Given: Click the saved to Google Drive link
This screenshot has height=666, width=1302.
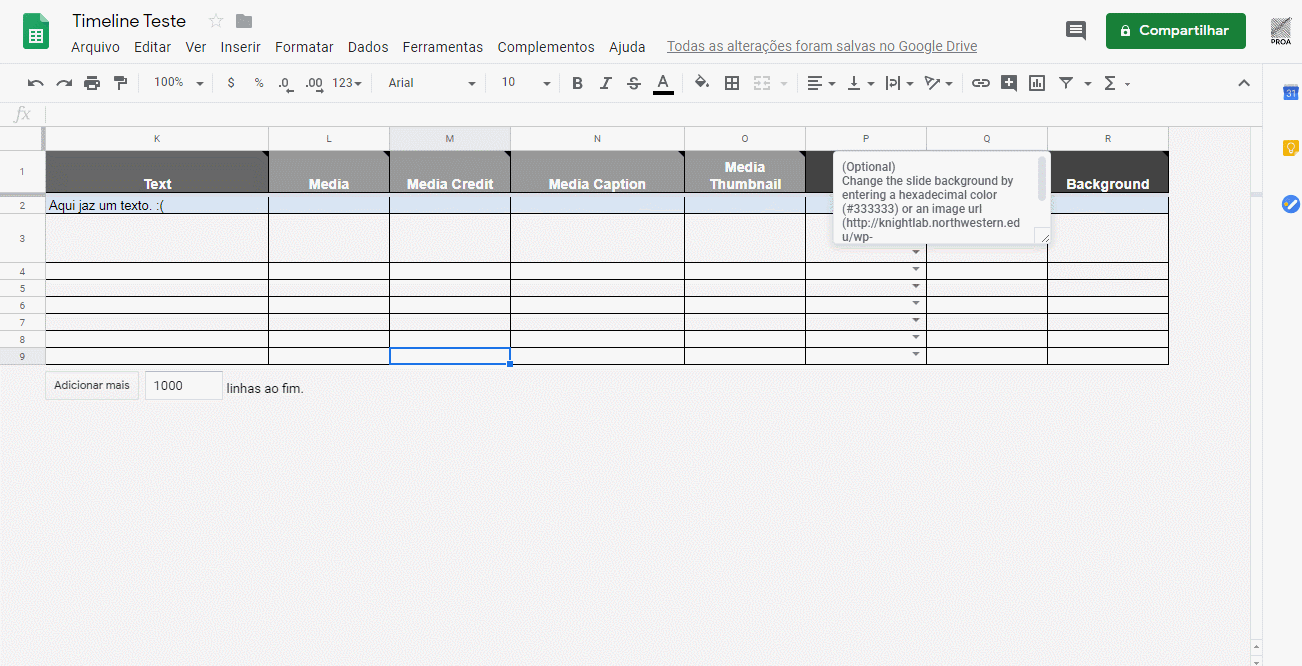Looking at the screenshot, I should (822, 47).
